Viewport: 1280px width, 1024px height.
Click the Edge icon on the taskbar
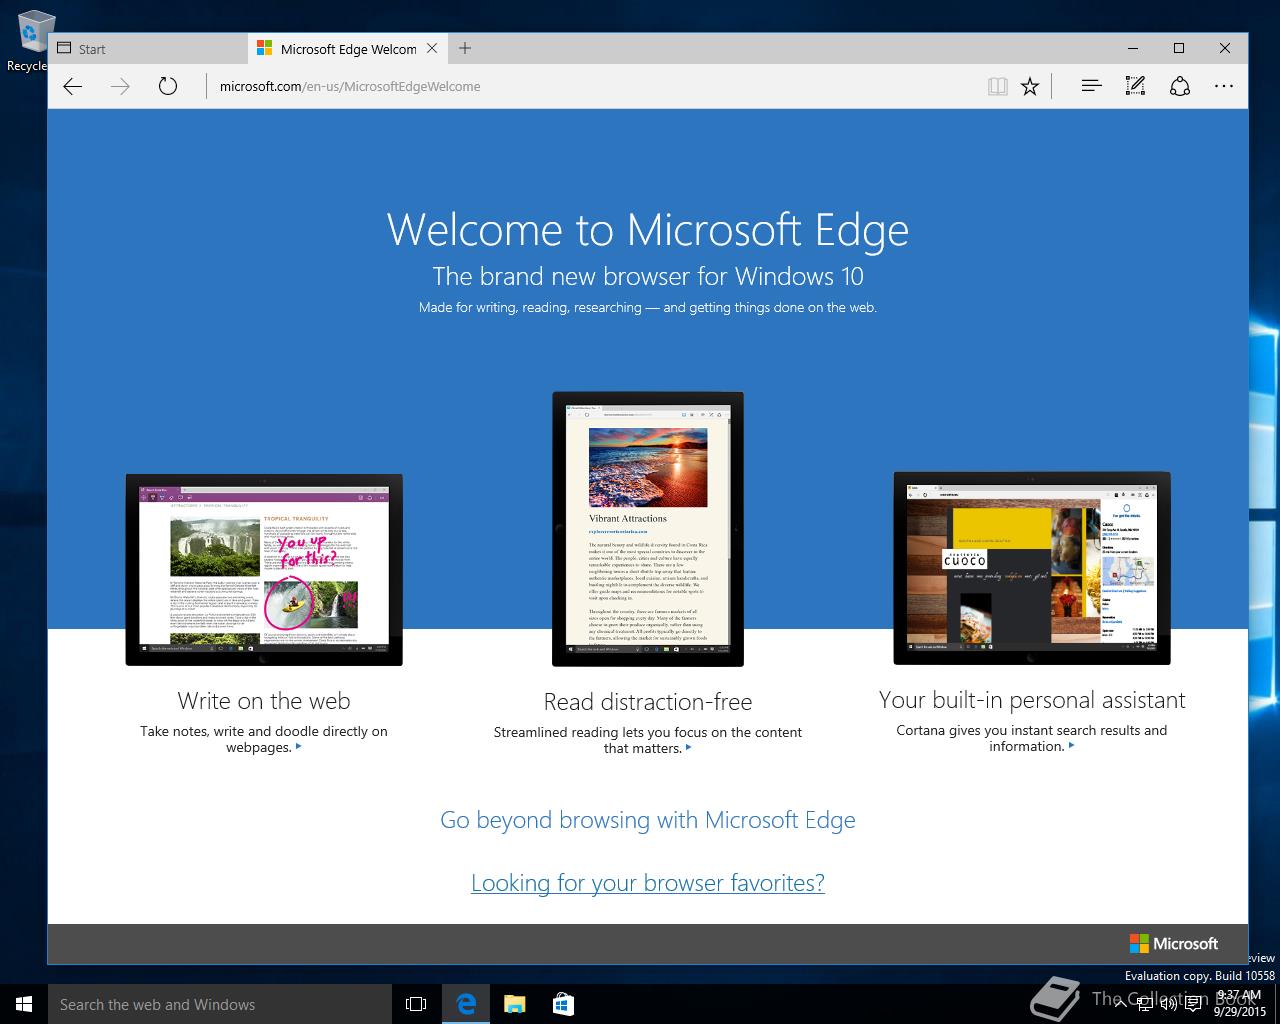pyautogui.click(x=466, y=1004)
